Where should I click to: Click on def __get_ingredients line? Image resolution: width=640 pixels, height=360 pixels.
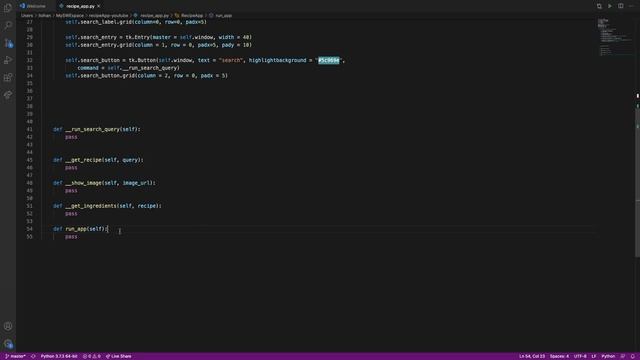click(107, 206)
